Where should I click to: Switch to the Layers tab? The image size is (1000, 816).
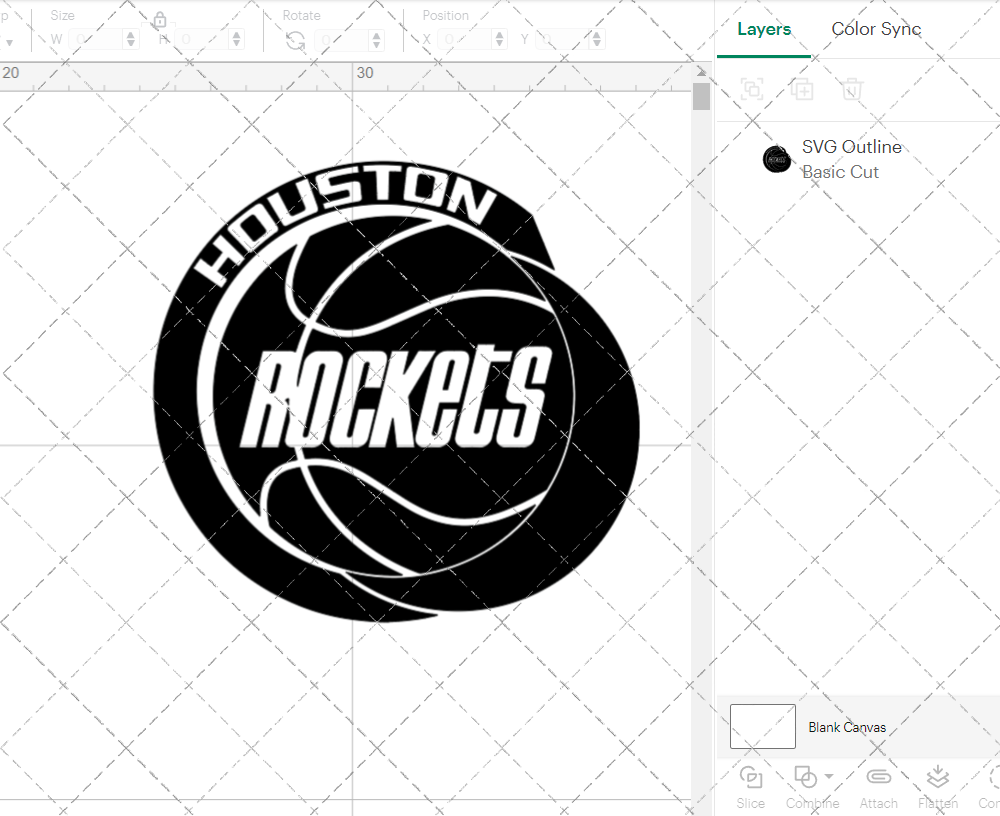763,29
